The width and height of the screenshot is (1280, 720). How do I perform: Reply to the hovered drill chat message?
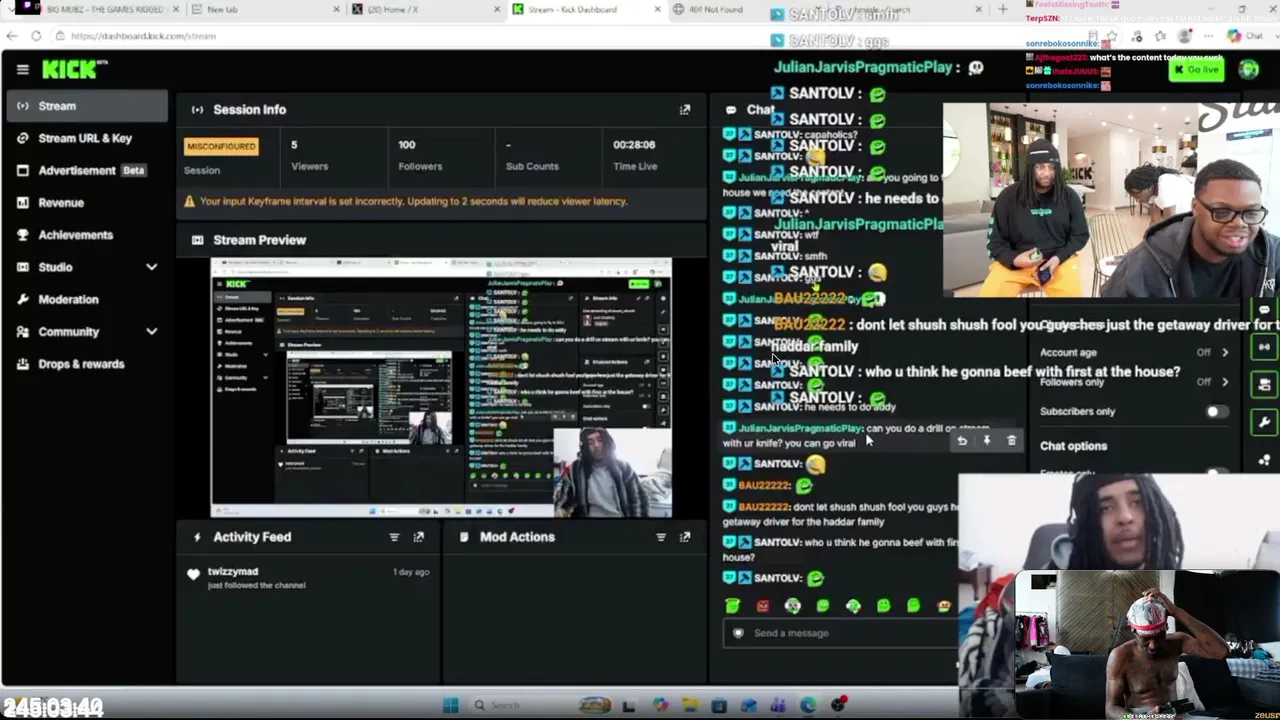coord(962,440)
